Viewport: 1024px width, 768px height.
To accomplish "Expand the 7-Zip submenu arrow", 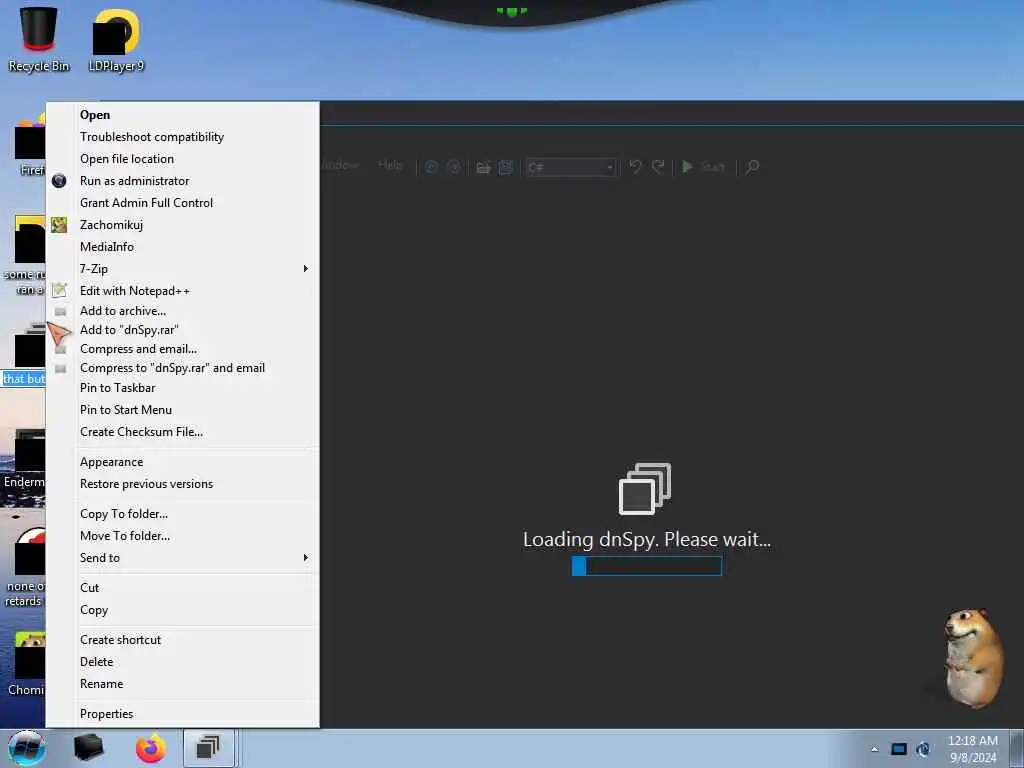I will pyautogui.click(x=305, y=268).
